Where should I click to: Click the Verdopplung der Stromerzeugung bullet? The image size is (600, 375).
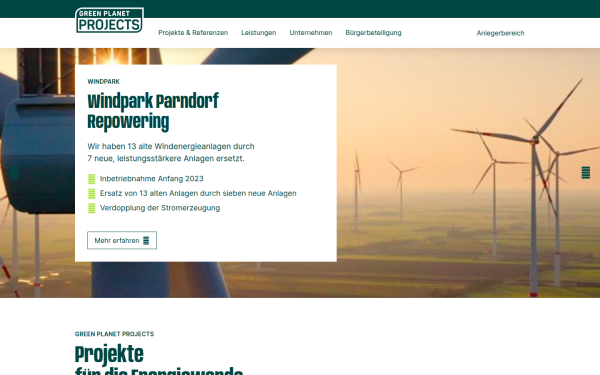pos(154,208)
